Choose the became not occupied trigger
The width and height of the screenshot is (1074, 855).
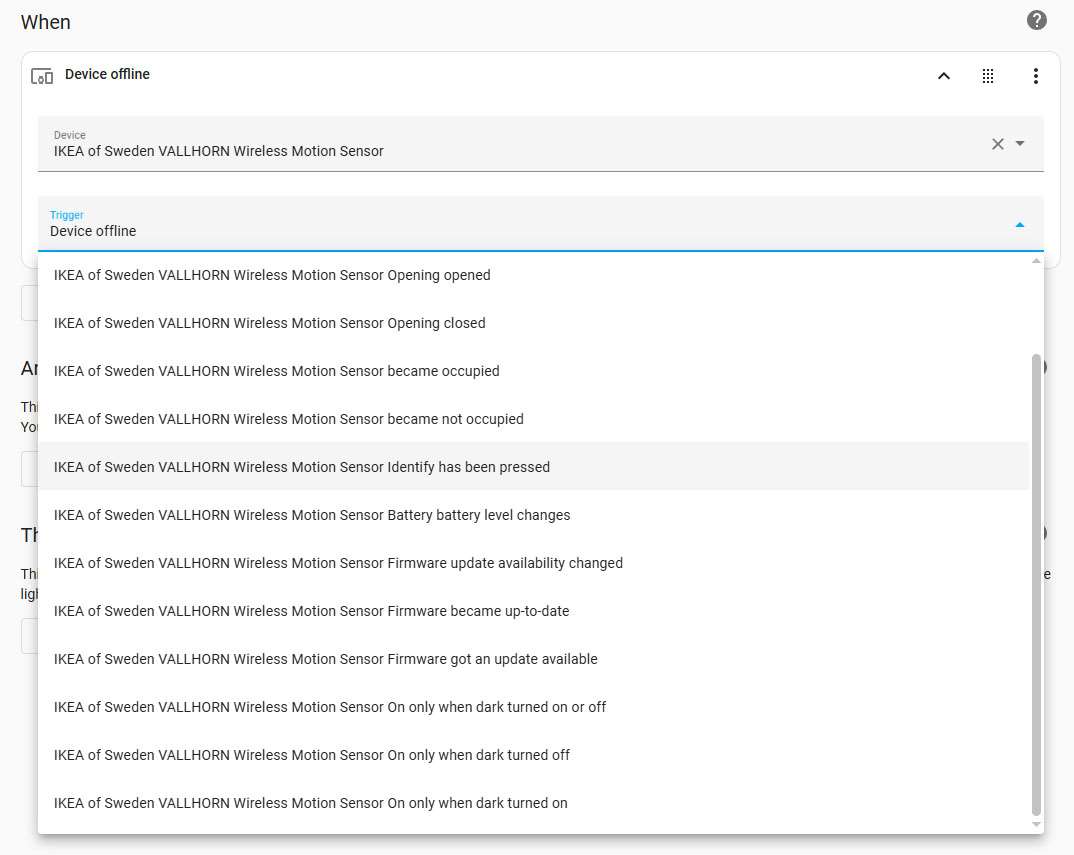288,419
